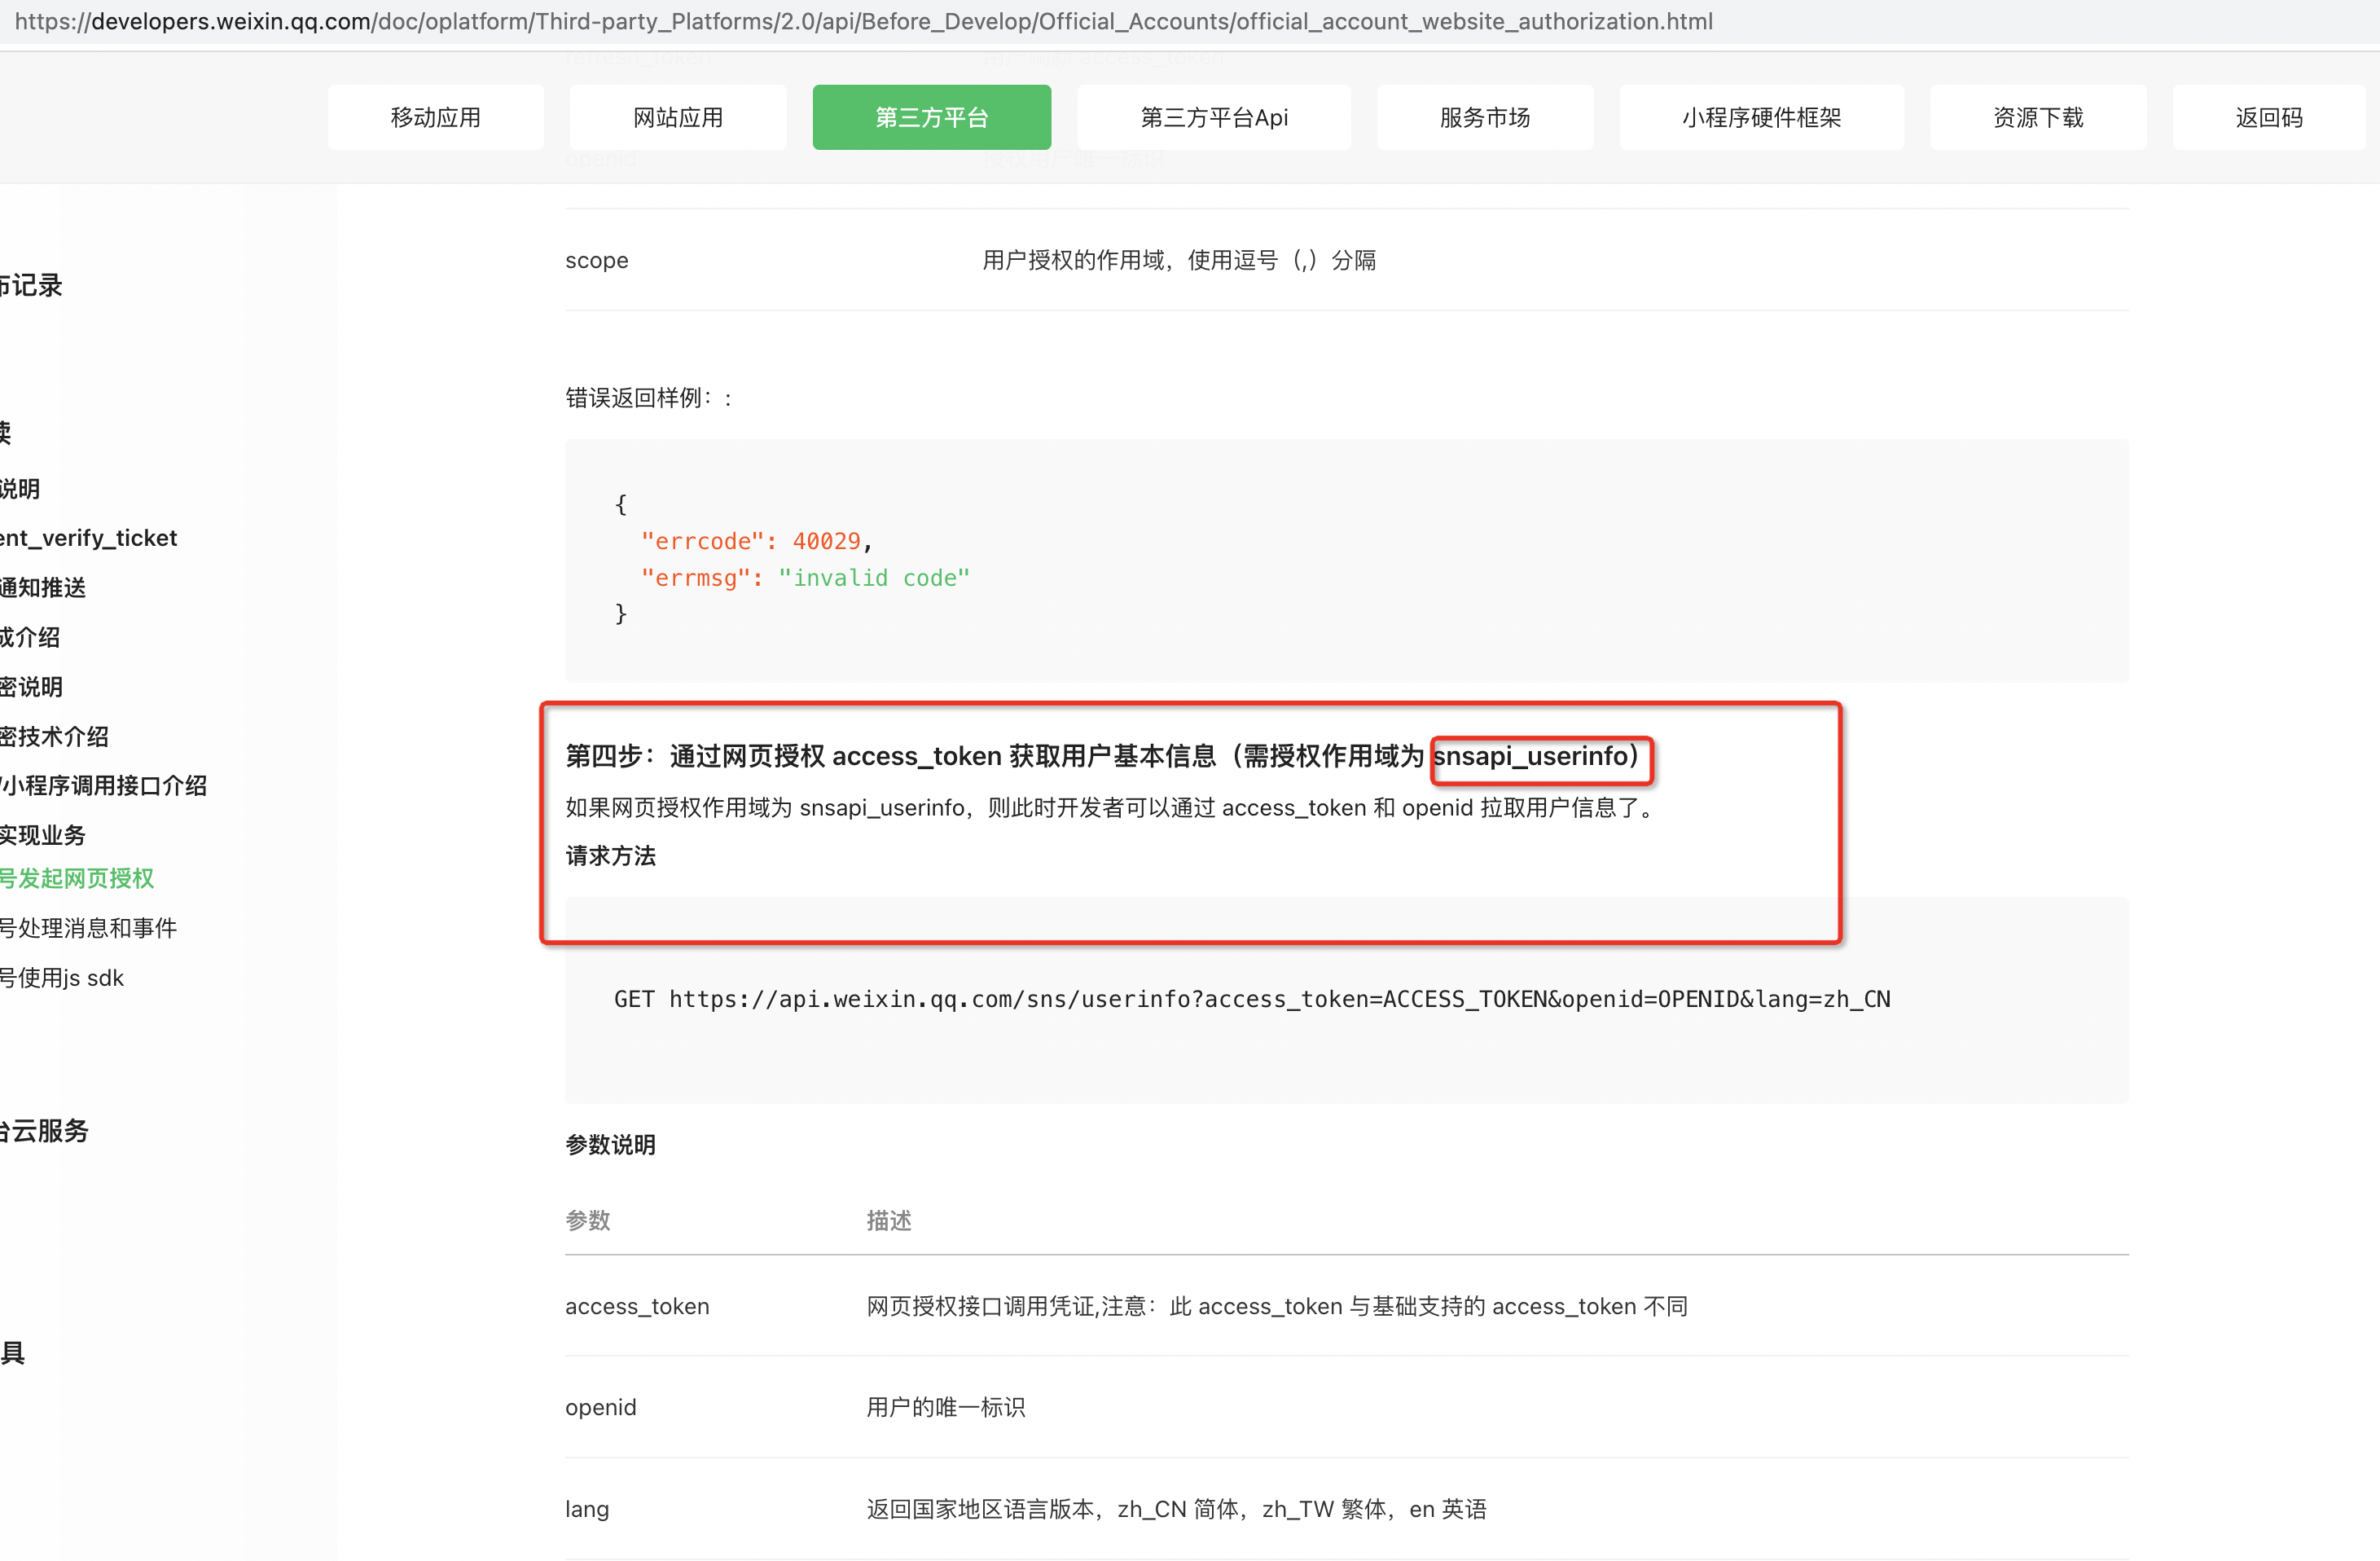Open the 第三方平台Api tab

(x=1213, y=117)
